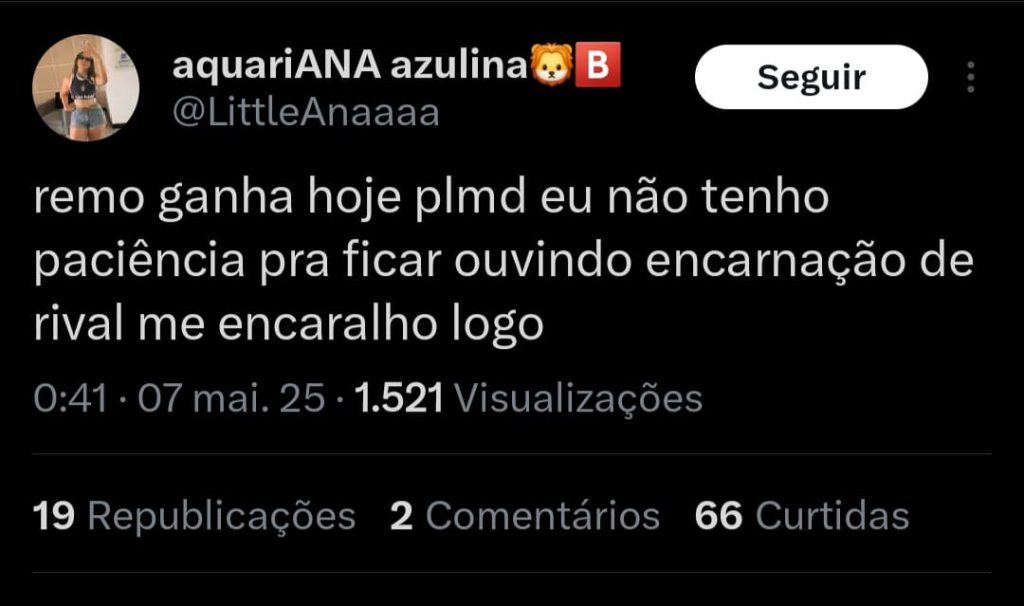Click the lion emoji in the display name
The height and width of the screenshot is (606, 1024).
pos(552,65)
